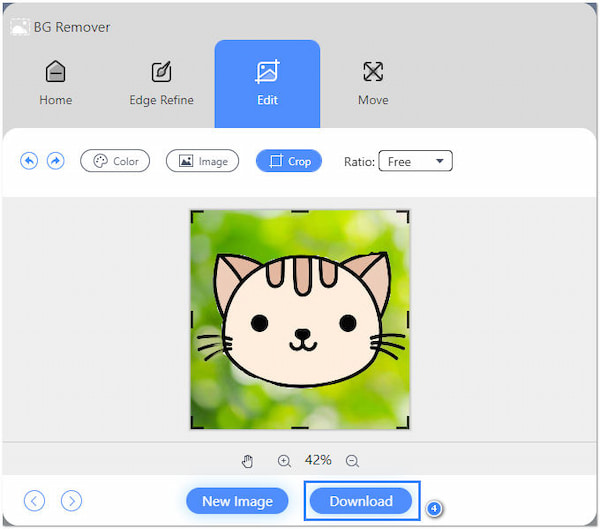Switch to the Edge Refine tab
The width and height of the screenshot is (600, 529).
pos(161,83)
